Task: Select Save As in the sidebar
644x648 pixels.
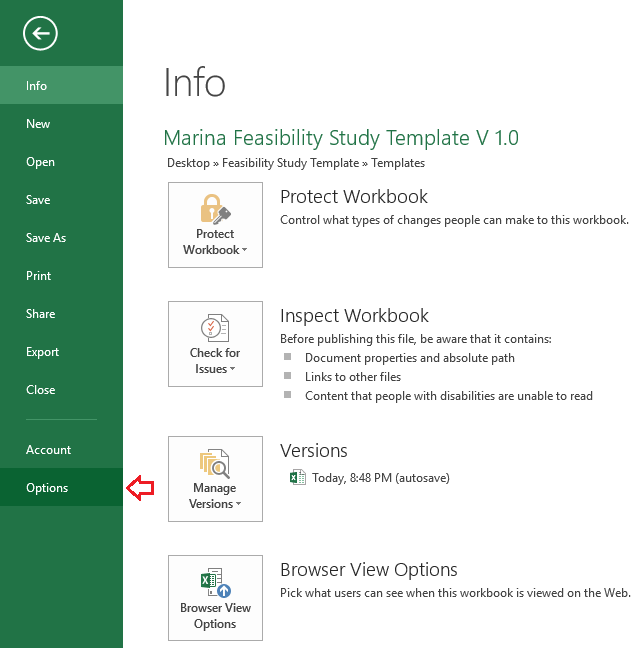Action: (x=46, y=238)
